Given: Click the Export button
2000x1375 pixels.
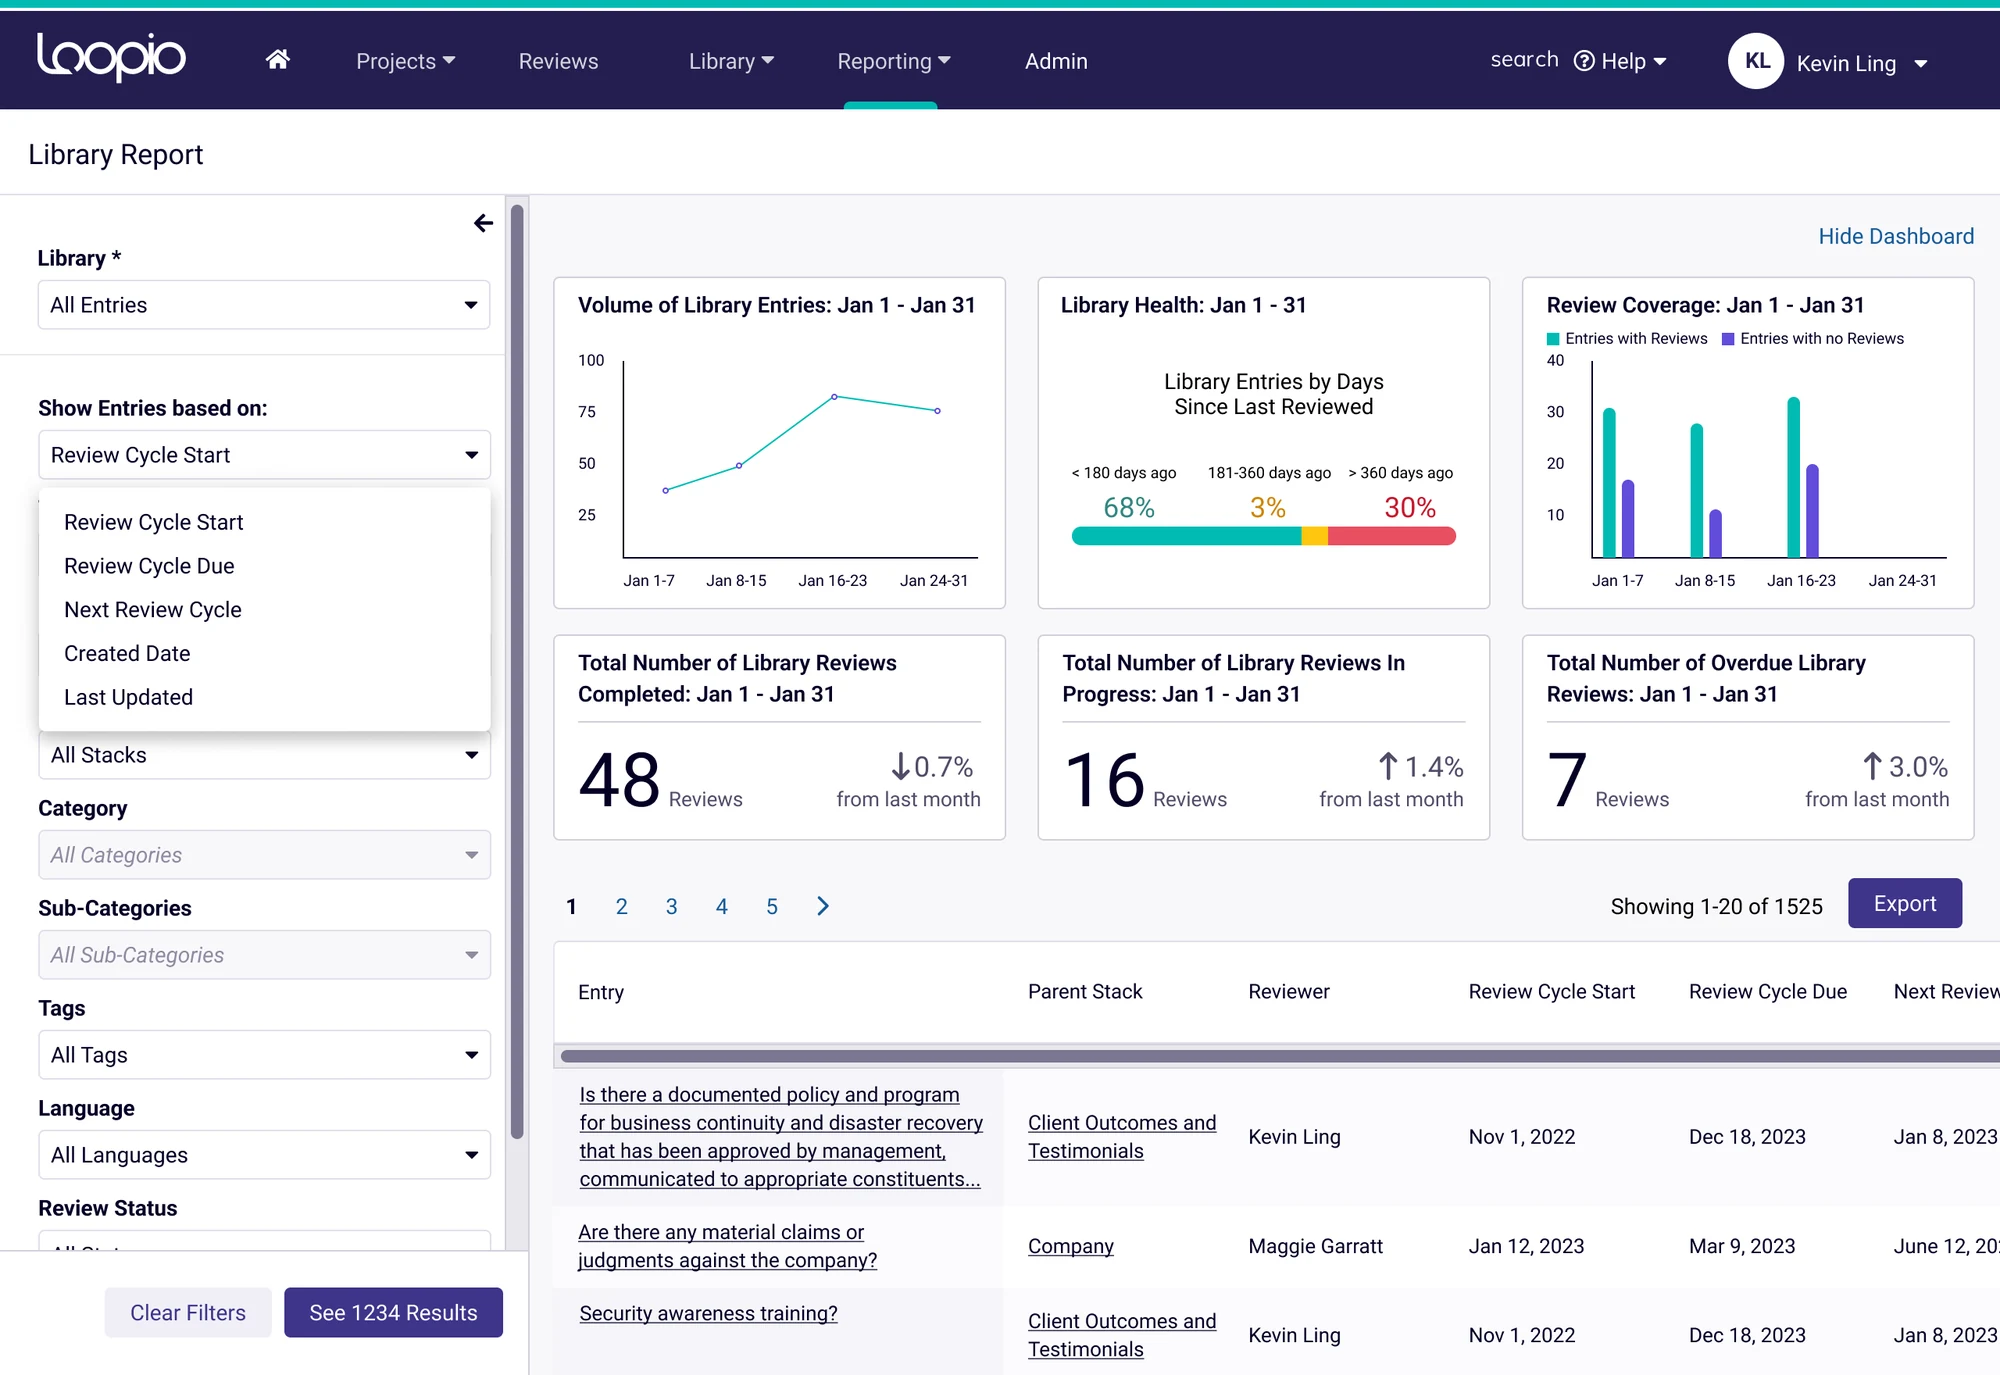Looking at the screenshot, I should [x=1905, y=904].
